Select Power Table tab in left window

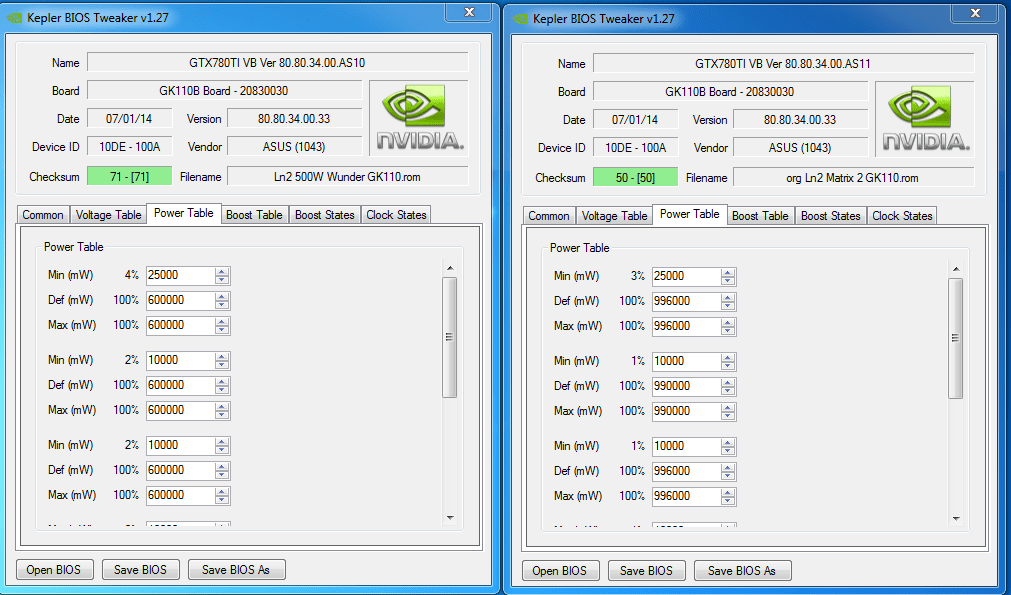pyautogui.click(x=184, y=213)
